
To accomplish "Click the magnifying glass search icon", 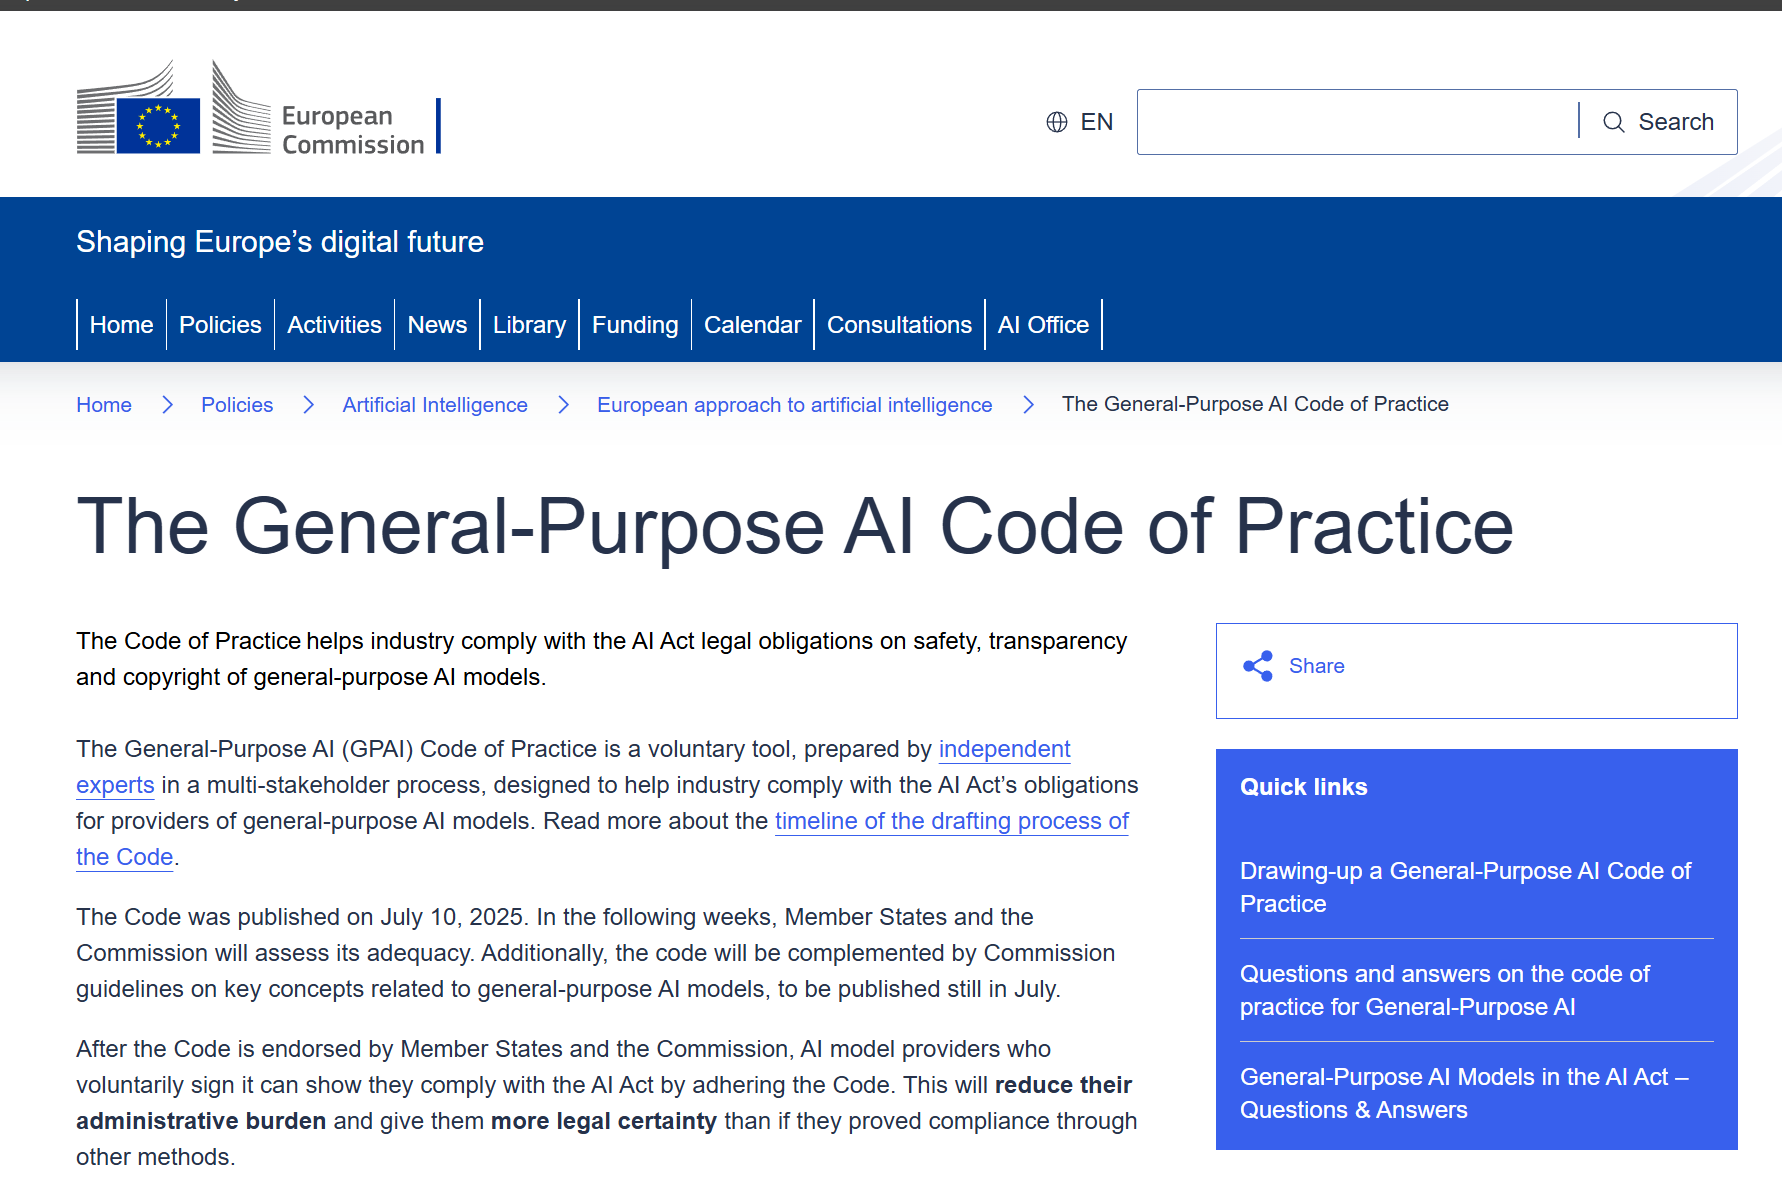I will pos(1614,122).
